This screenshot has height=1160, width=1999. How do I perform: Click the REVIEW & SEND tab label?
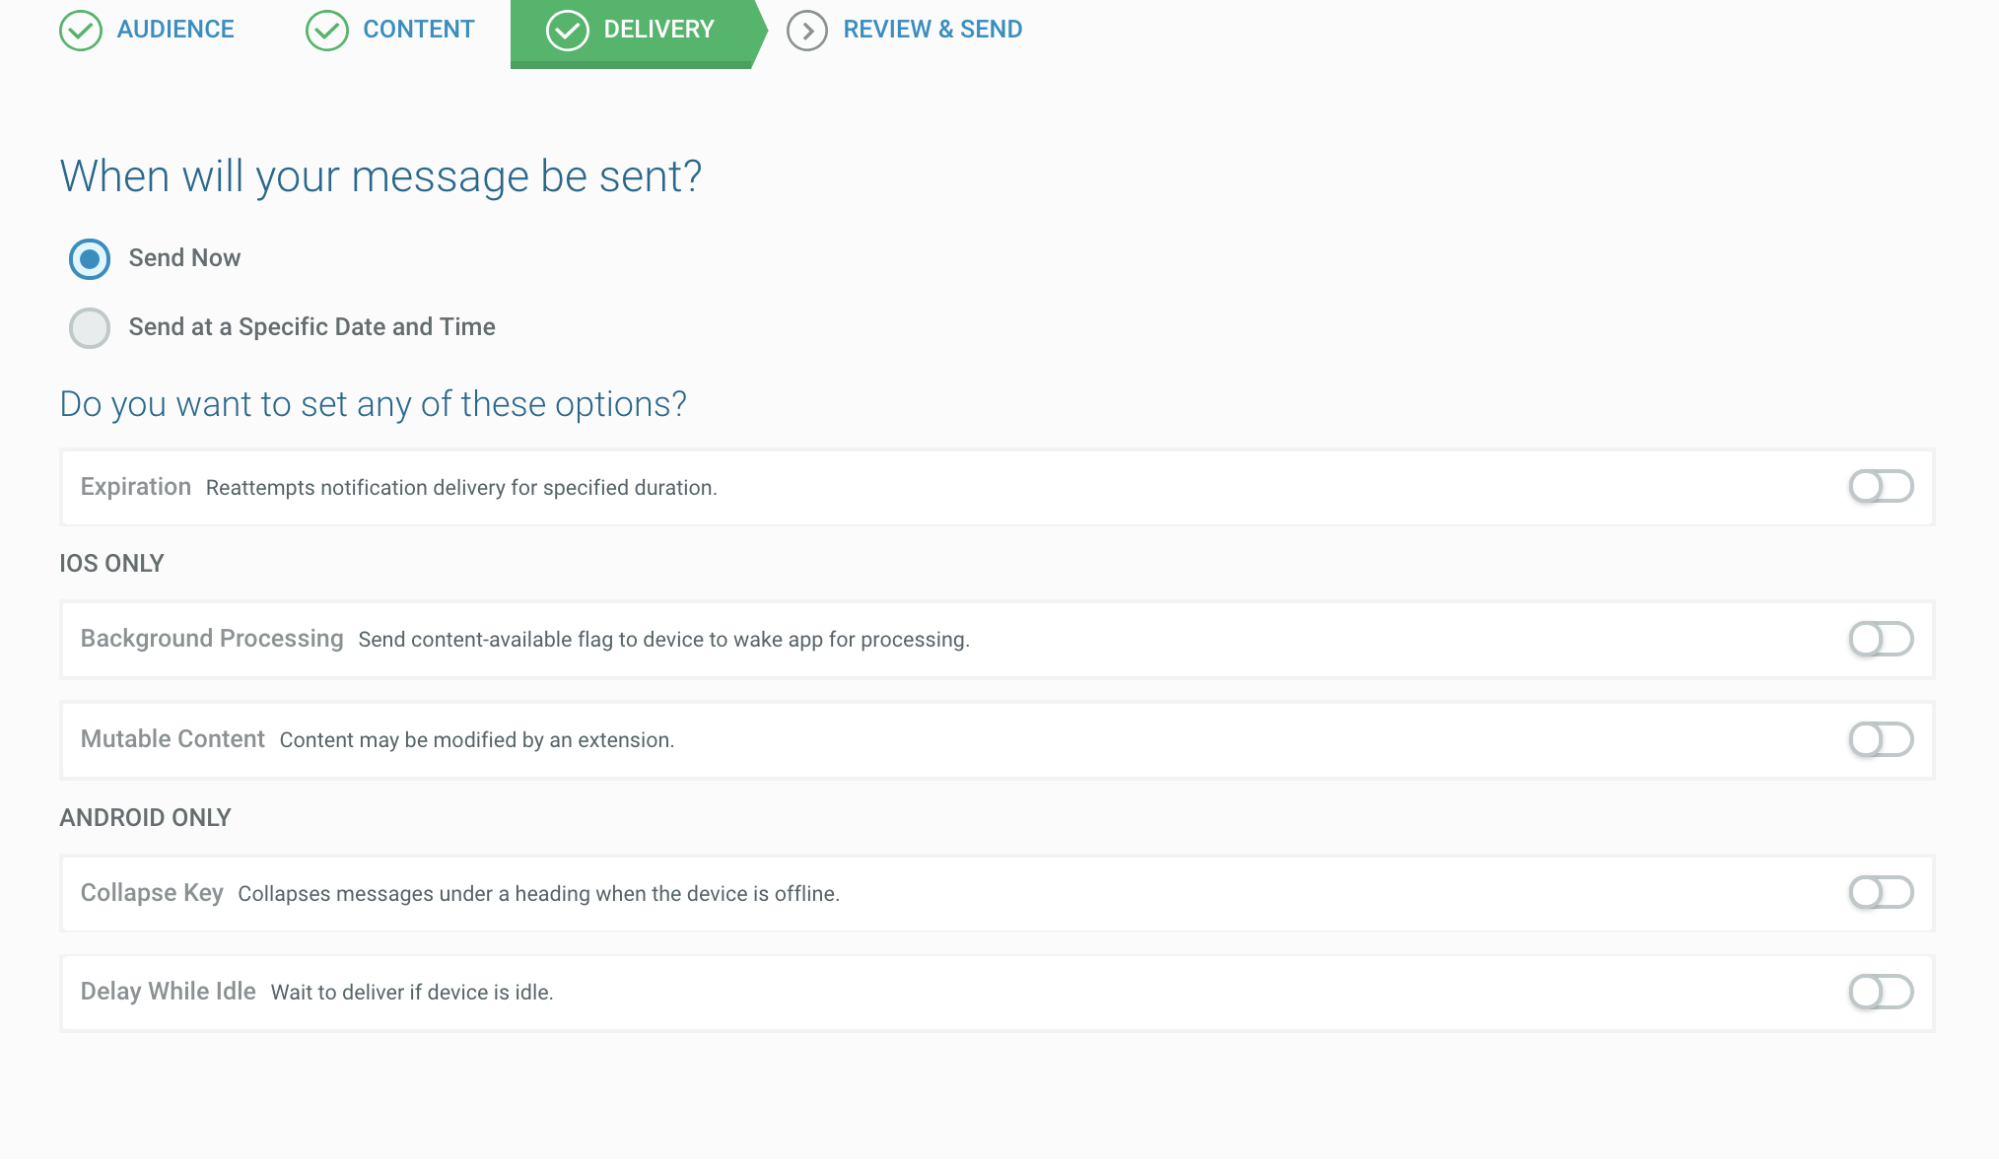(933, 28)
